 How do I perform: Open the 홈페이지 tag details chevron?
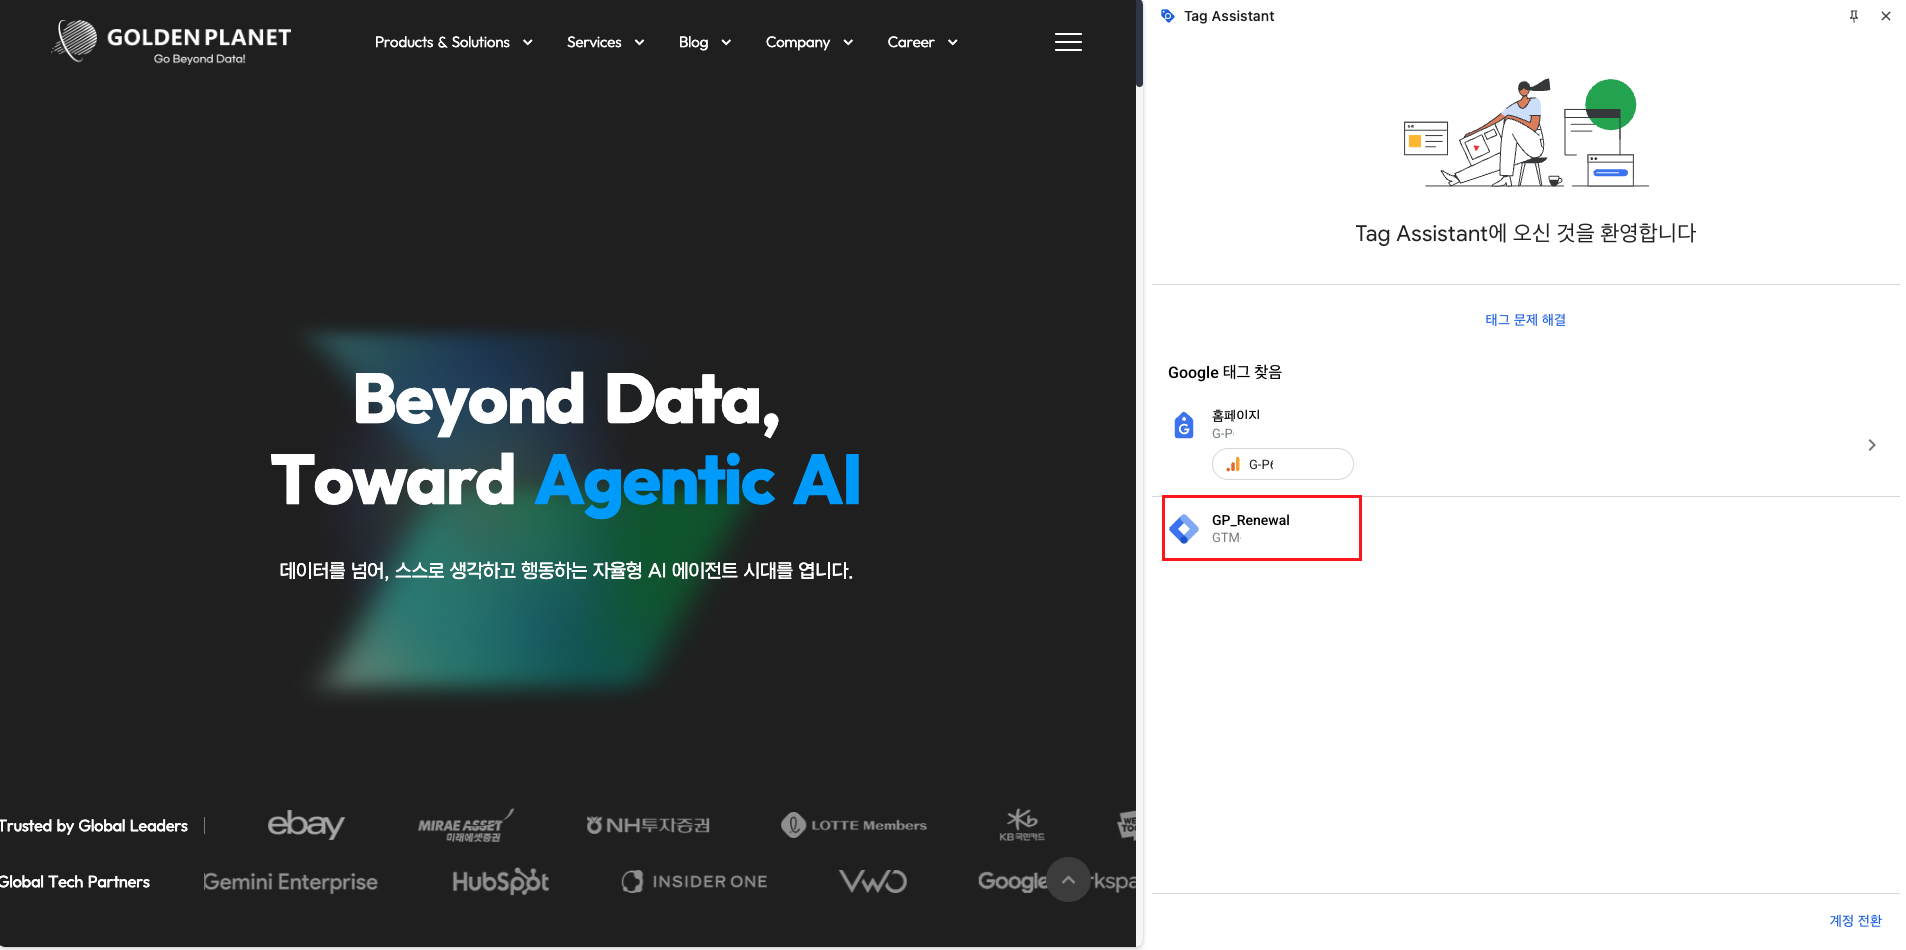click(x=1872, y=445)
